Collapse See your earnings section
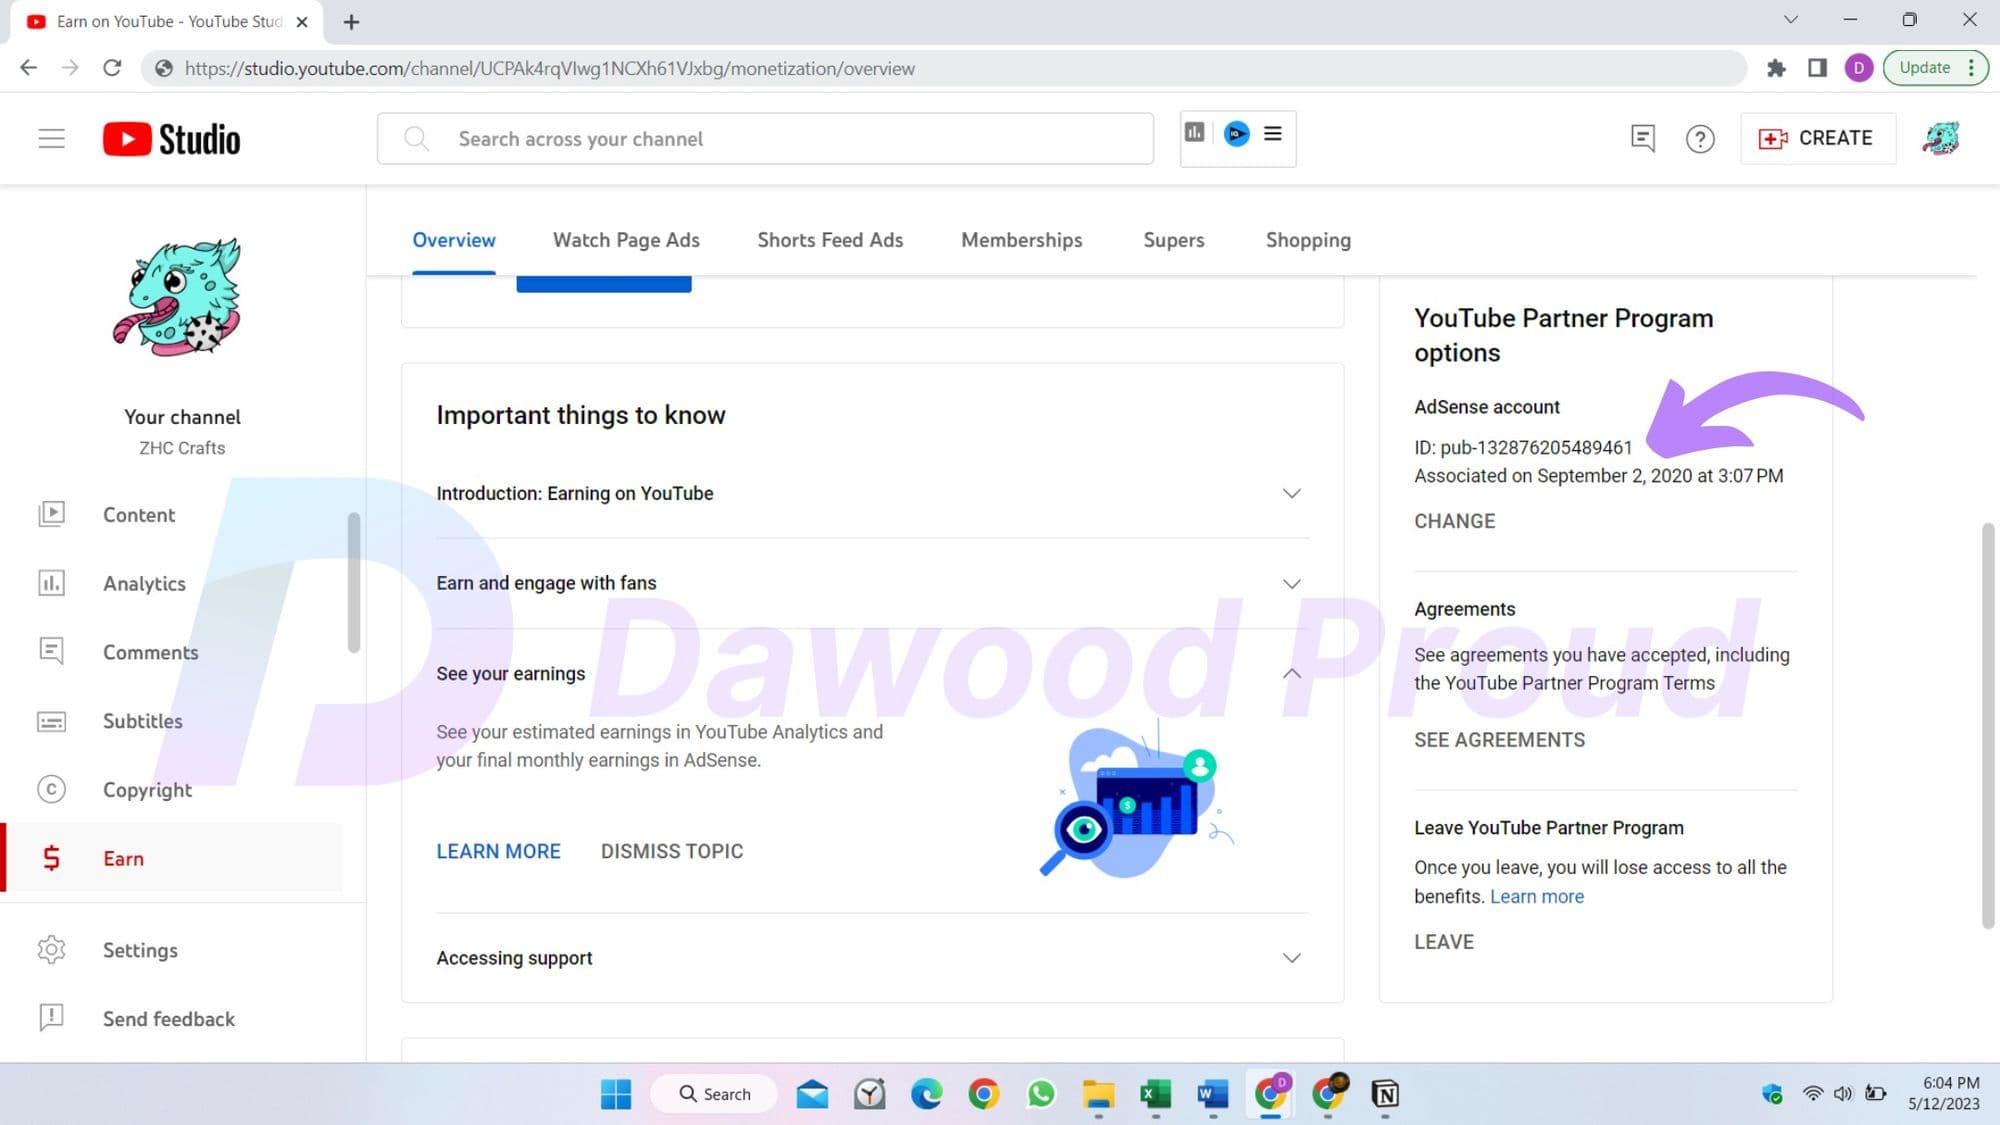Image resolution: width=2000 pixels, height=1125 pixels. [x=1291, y=673]
